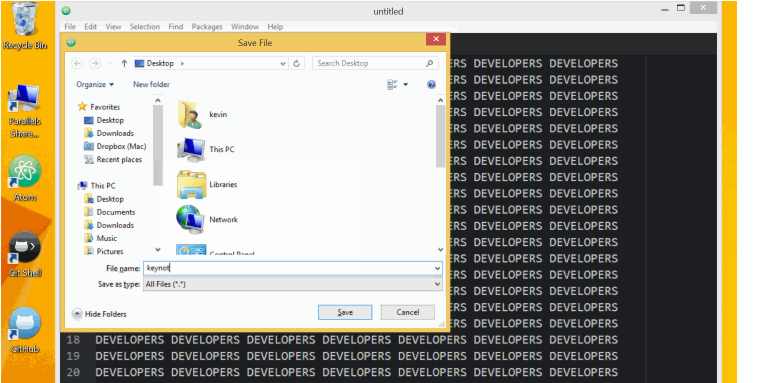Expand the Save as type combo box
Image resolution: width=758 pixels, height=383 pixels.
click(x=292, y=284)
